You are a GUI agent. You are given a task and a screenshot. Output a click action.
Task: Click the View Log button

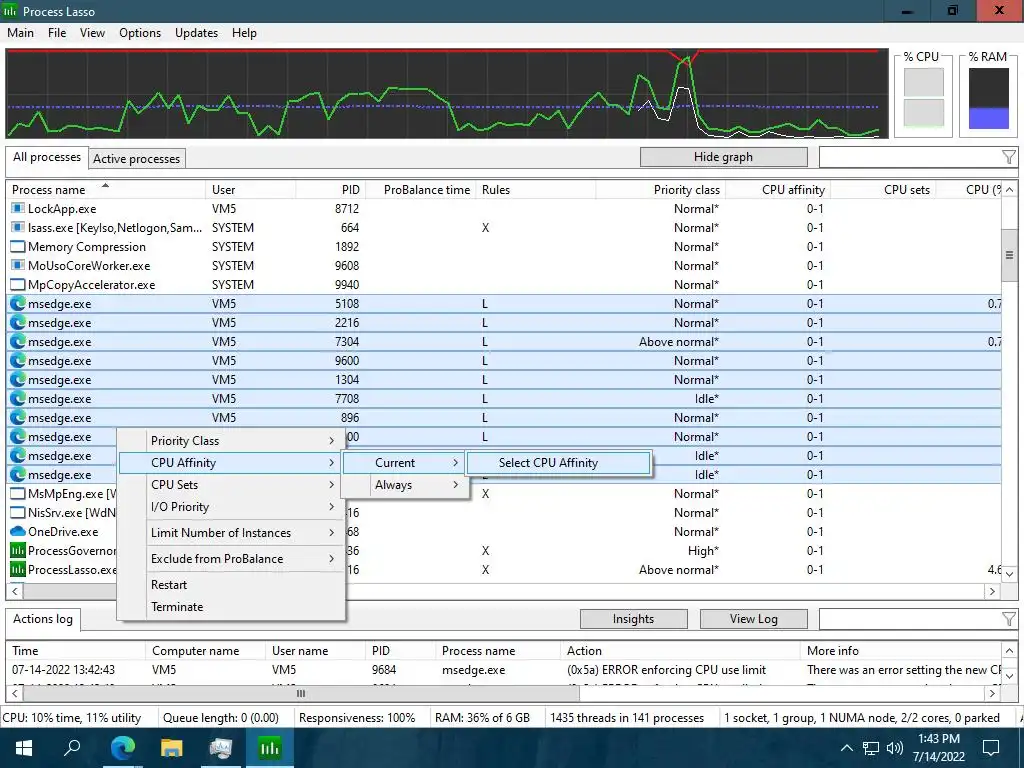754,619
